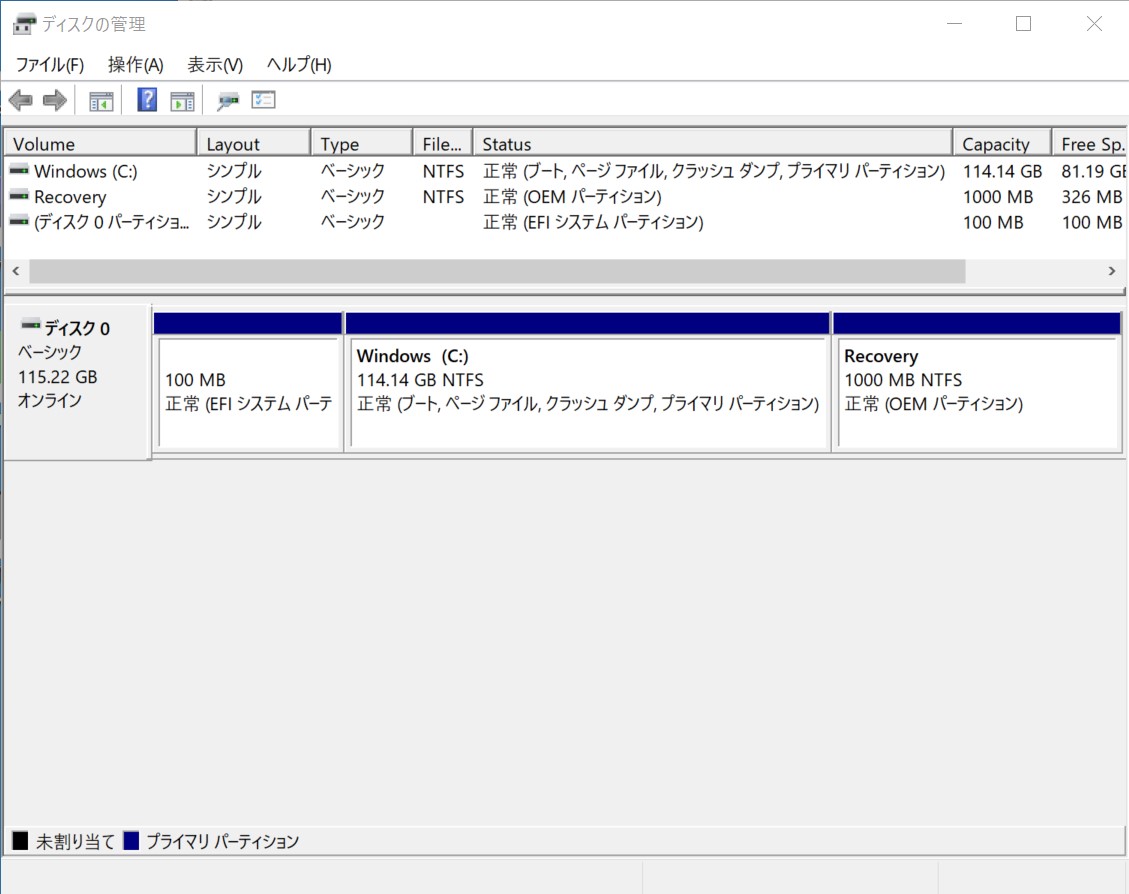1129x894 pixels.
Task: Maximize the ディスクの管理 window
Action: coord(1023,24)
